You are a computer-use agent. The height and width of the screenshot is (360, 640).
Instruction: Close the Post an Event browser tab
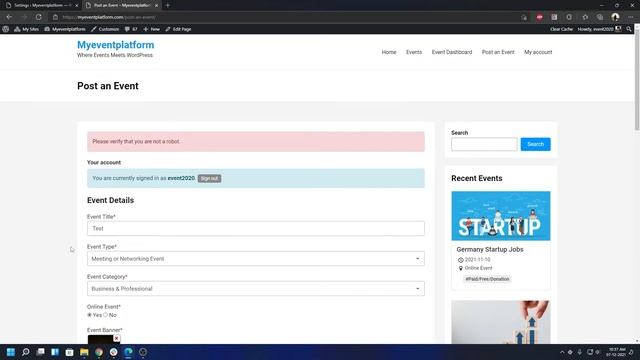pyautogui.click(x=156, y=6)
